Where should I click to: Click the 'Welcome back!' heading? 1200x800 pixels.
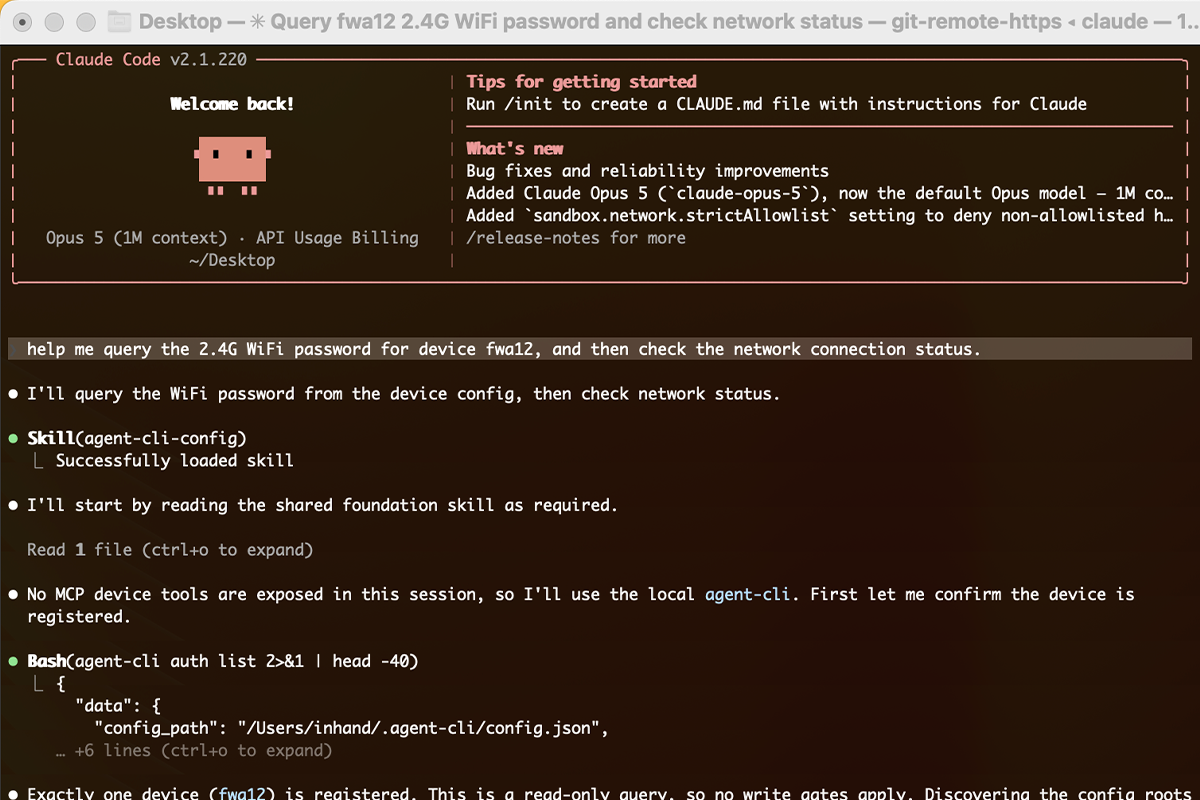tap(232, 104)
